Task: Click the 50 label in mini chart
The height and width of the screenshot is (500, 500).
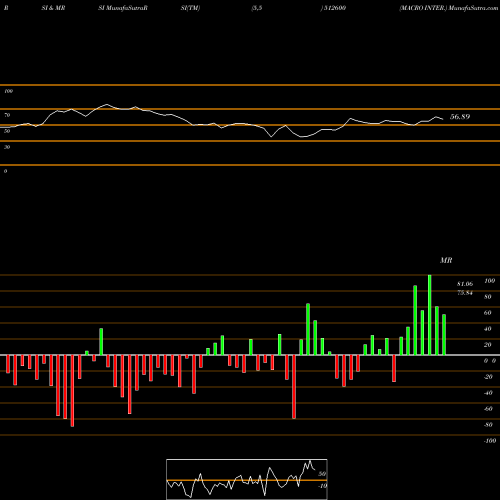Action: pyautogui.click(x=322, y=474)
